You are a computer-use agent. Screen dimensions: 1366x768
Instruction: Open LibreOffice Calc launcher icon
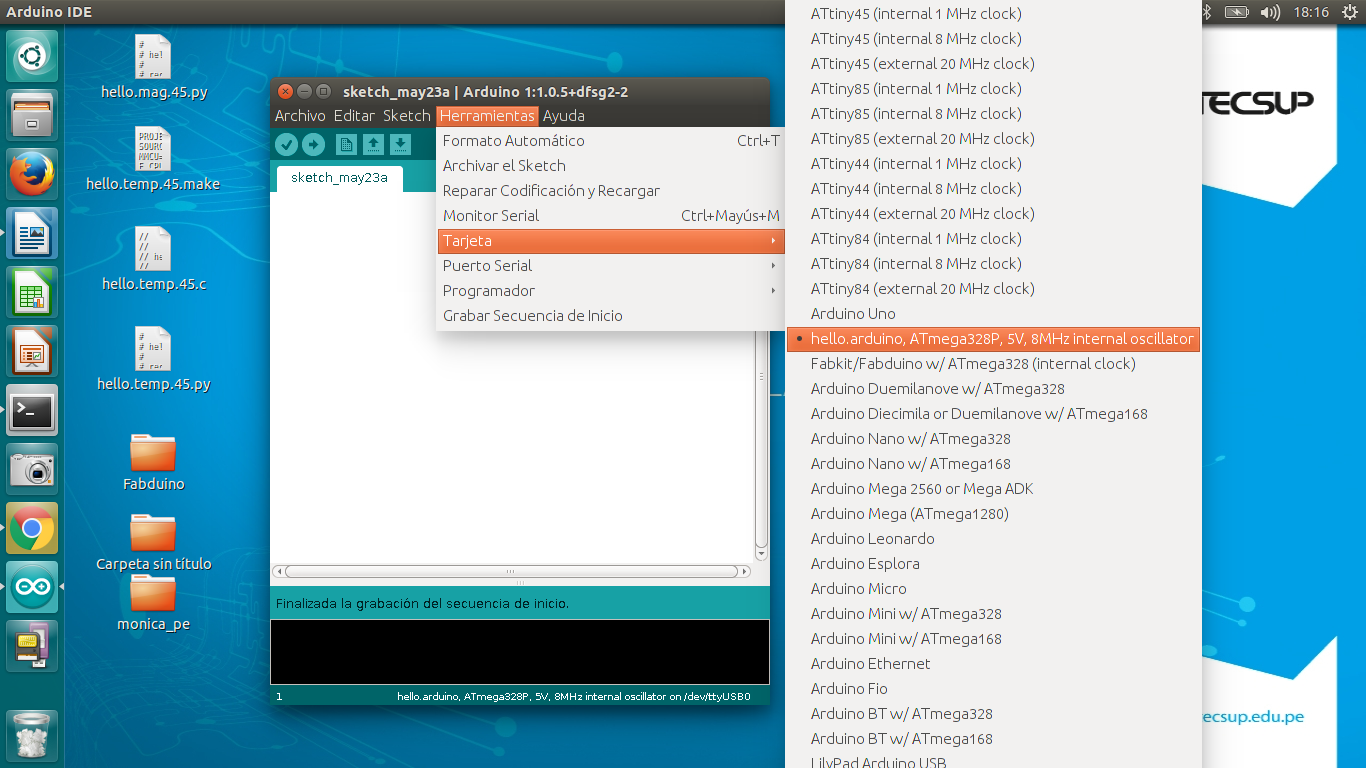click(x=32, y=292)
